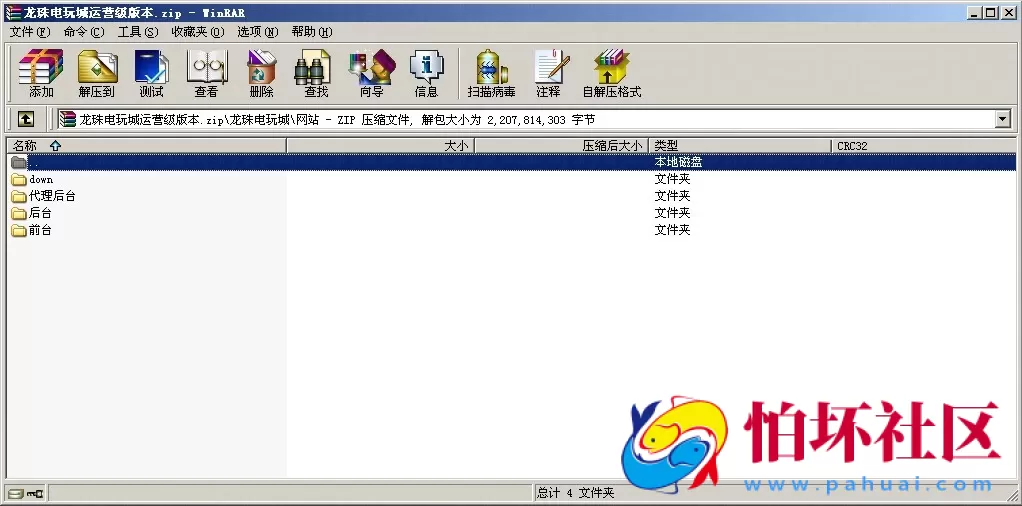1022x506 pixels.
Task: Click the Add (添加) toolbar icon
Action: (x=41, y=72)
